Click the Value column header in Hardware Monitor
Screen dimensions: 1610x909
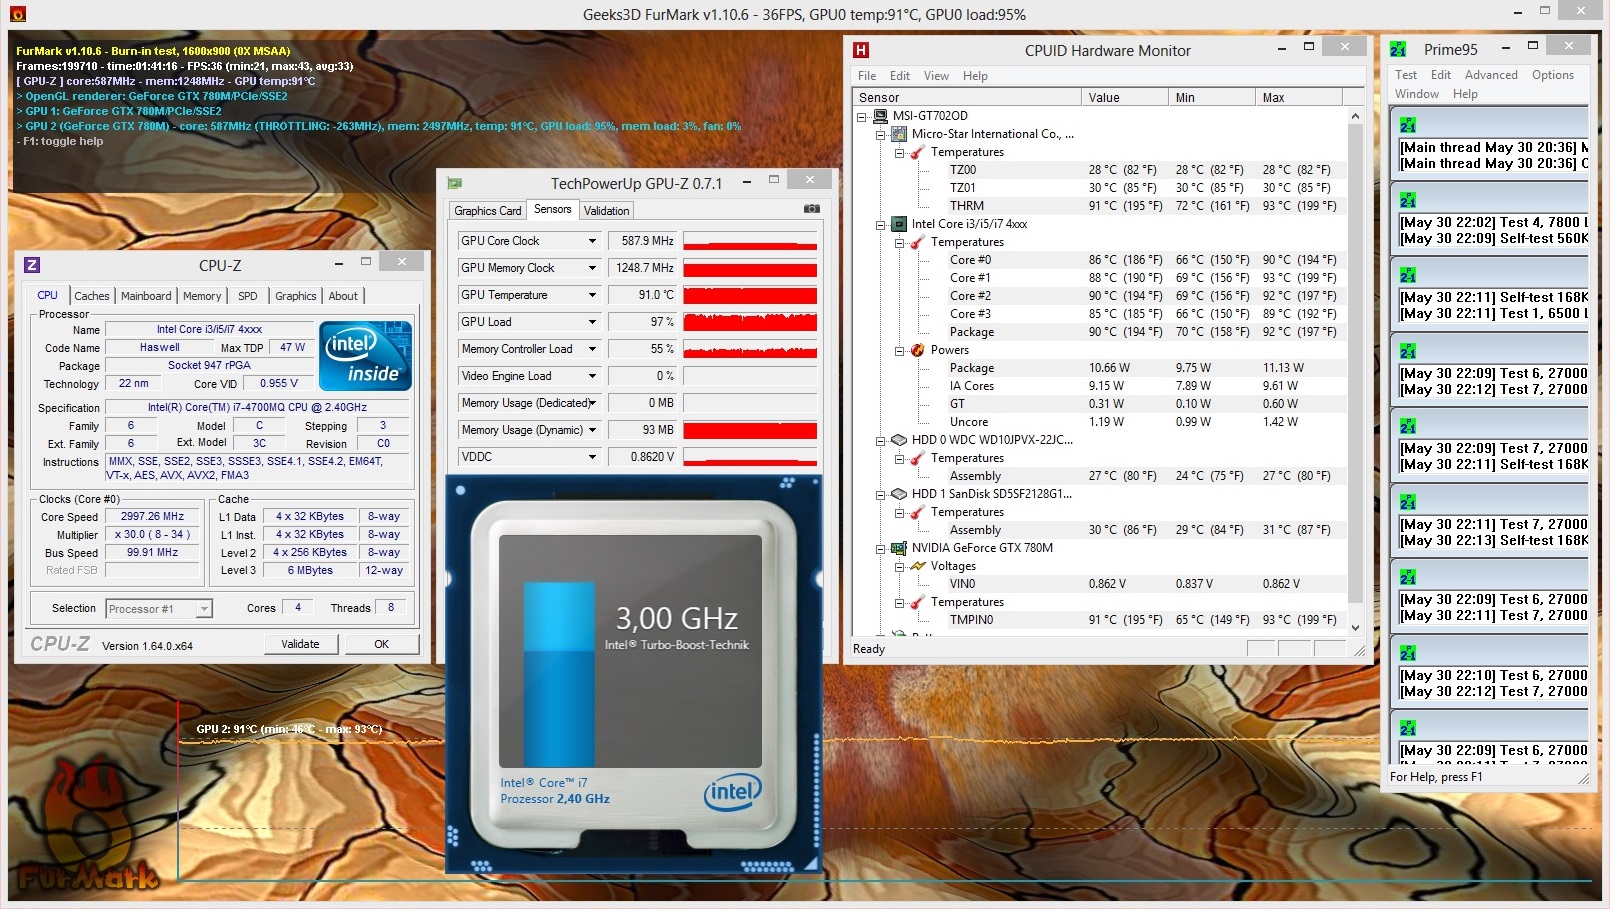point(1125,97)
